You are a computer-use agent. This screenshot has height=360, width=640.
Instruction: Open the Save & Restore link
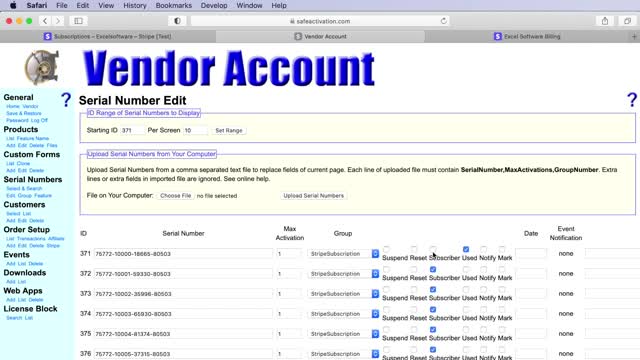pos(24,113)
